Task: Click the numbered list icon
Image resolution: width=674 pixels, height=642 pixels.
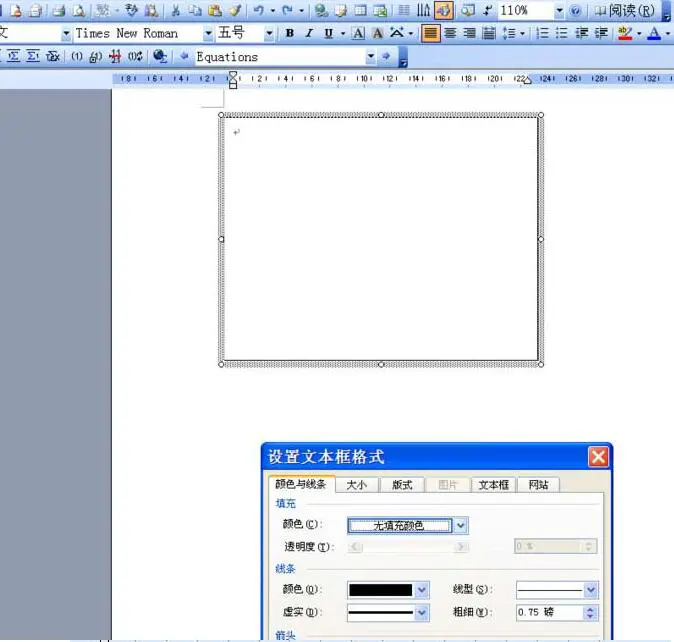Action: click(x=543, y=34)
